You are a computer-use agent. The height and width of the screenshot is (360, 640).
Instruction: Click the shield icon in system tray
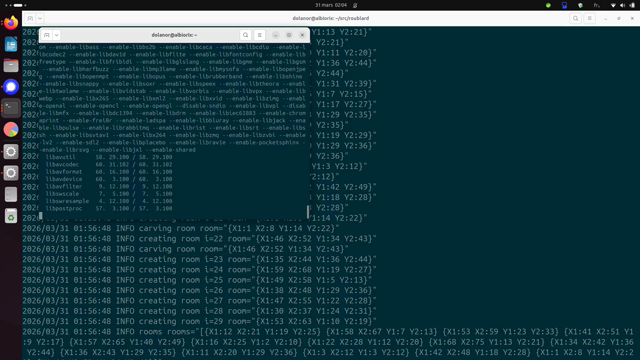[x=580, y=5]
